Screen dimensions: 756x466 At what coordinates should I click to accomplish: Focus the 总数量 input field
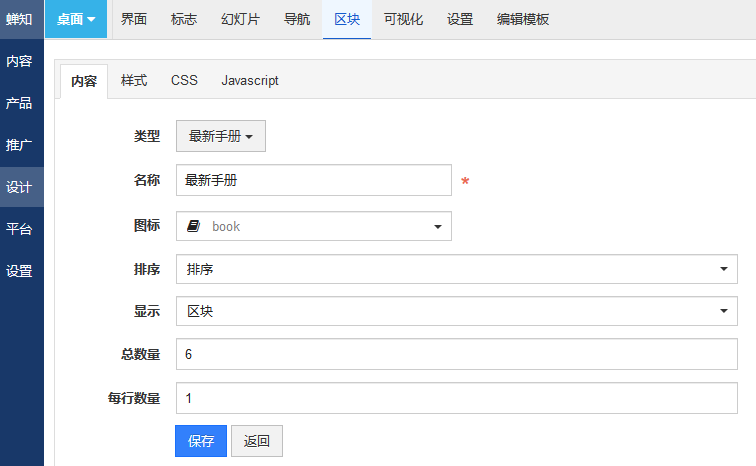tap(456, 354)
